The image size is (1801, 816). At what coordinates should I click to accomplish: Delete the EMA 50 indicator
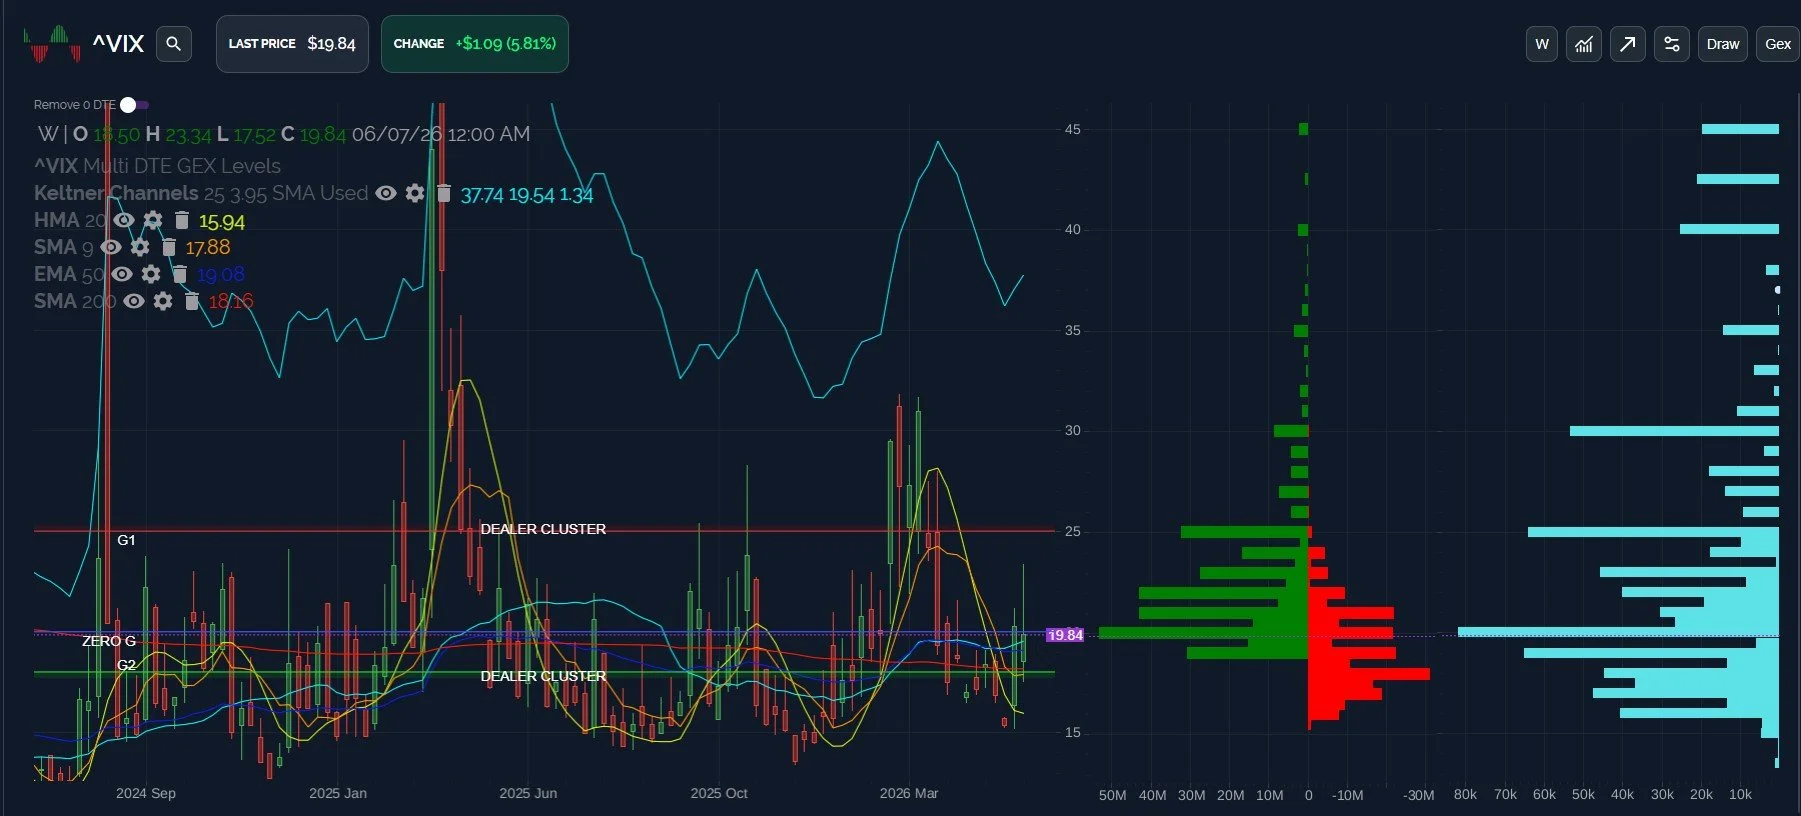click(180, 274)
